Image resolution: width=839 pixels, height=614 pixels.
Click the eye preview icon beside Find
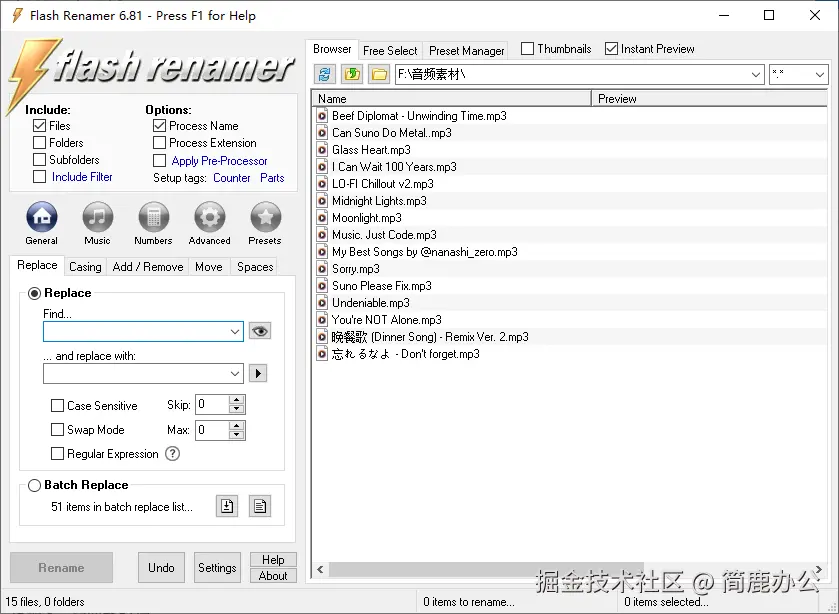point(260,331)
